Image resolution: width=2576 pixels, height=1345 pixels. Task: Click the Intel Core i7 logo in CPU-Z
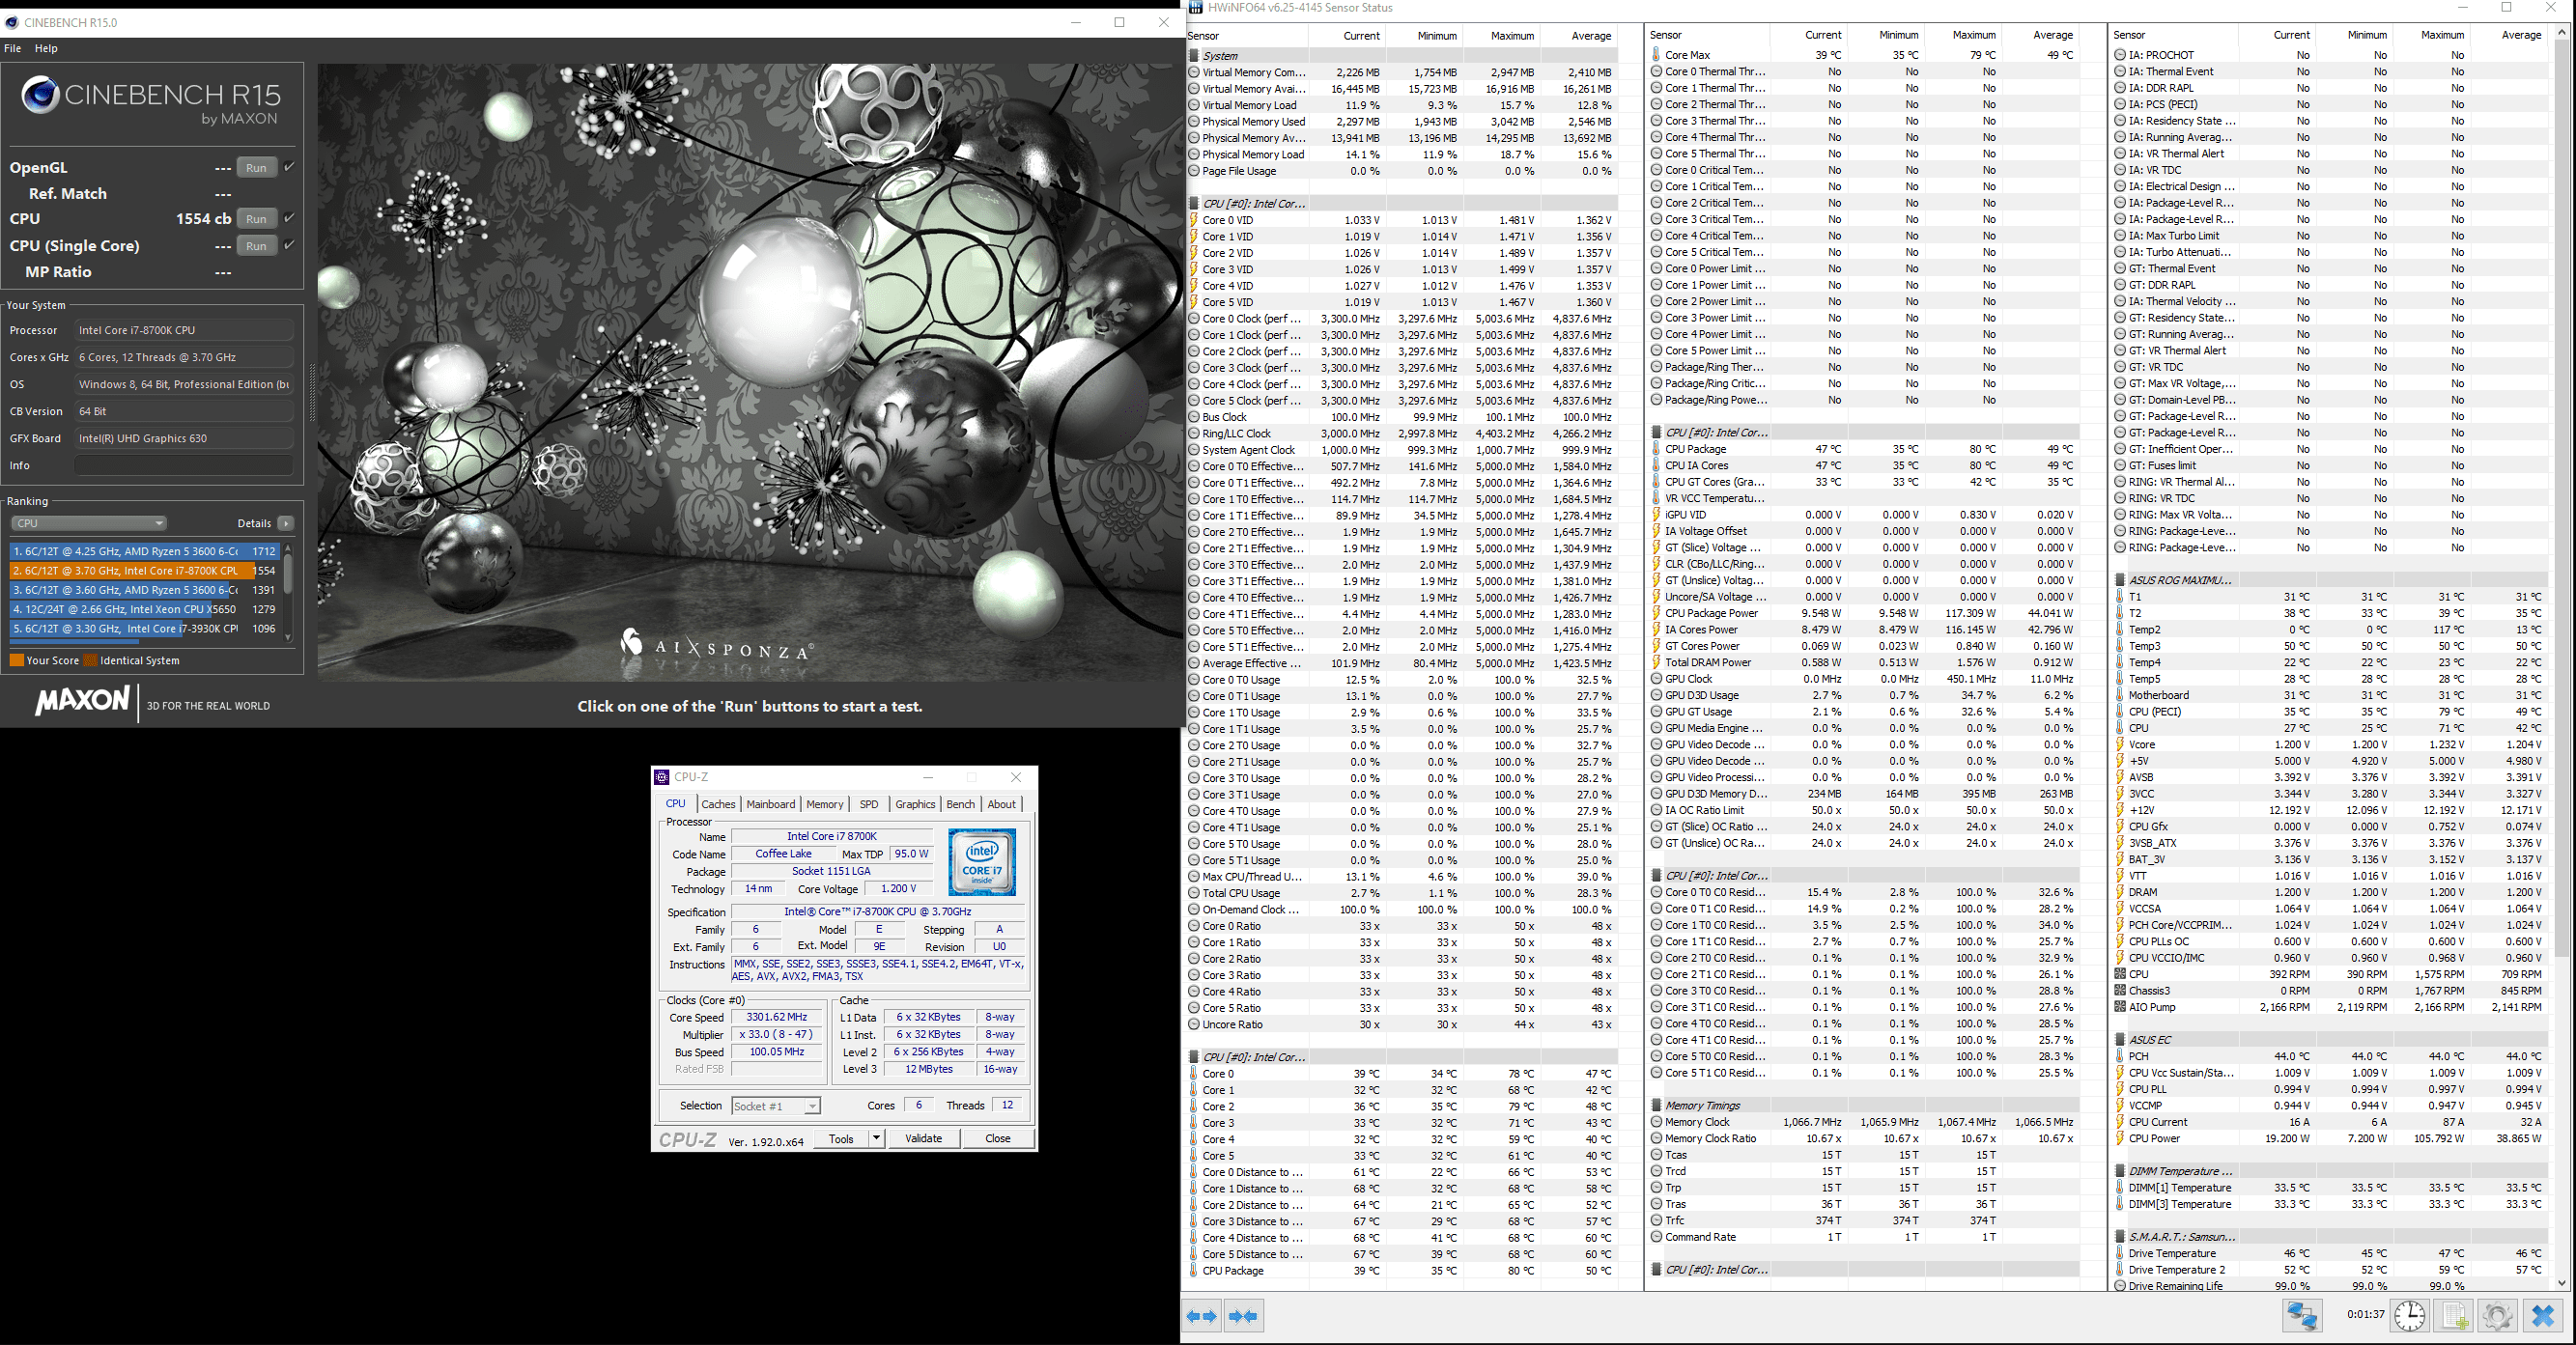click(982, 862)
